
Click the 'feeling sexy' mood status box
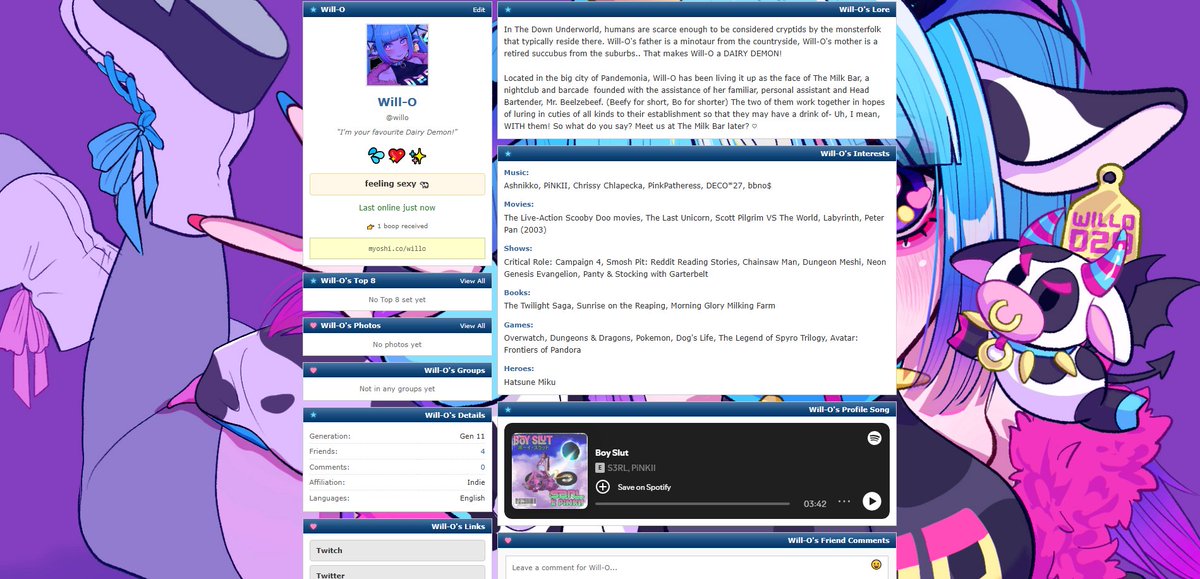397,184
